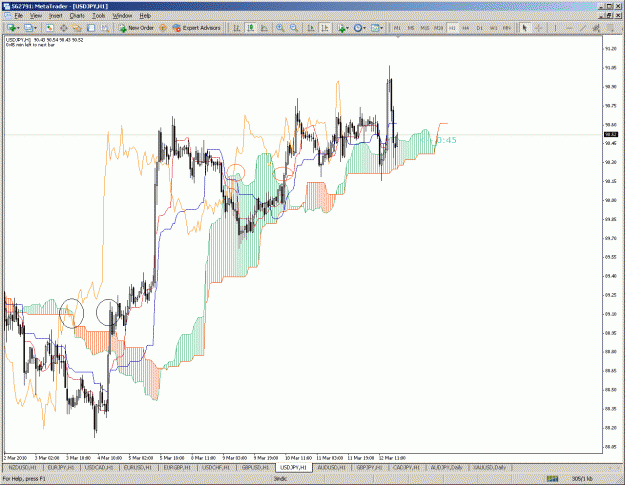This screenshot has height=485, width=625.
Task: Switch to Bar Chart display
Action: (x=237, y=28)
